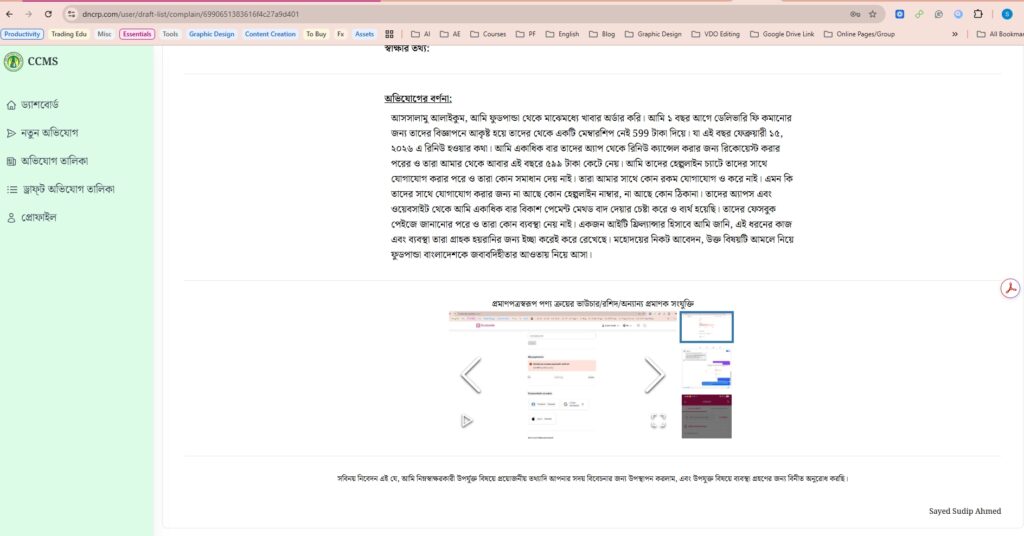
Task: Bookmark this page with the star icon
Action: coord(873,14)
